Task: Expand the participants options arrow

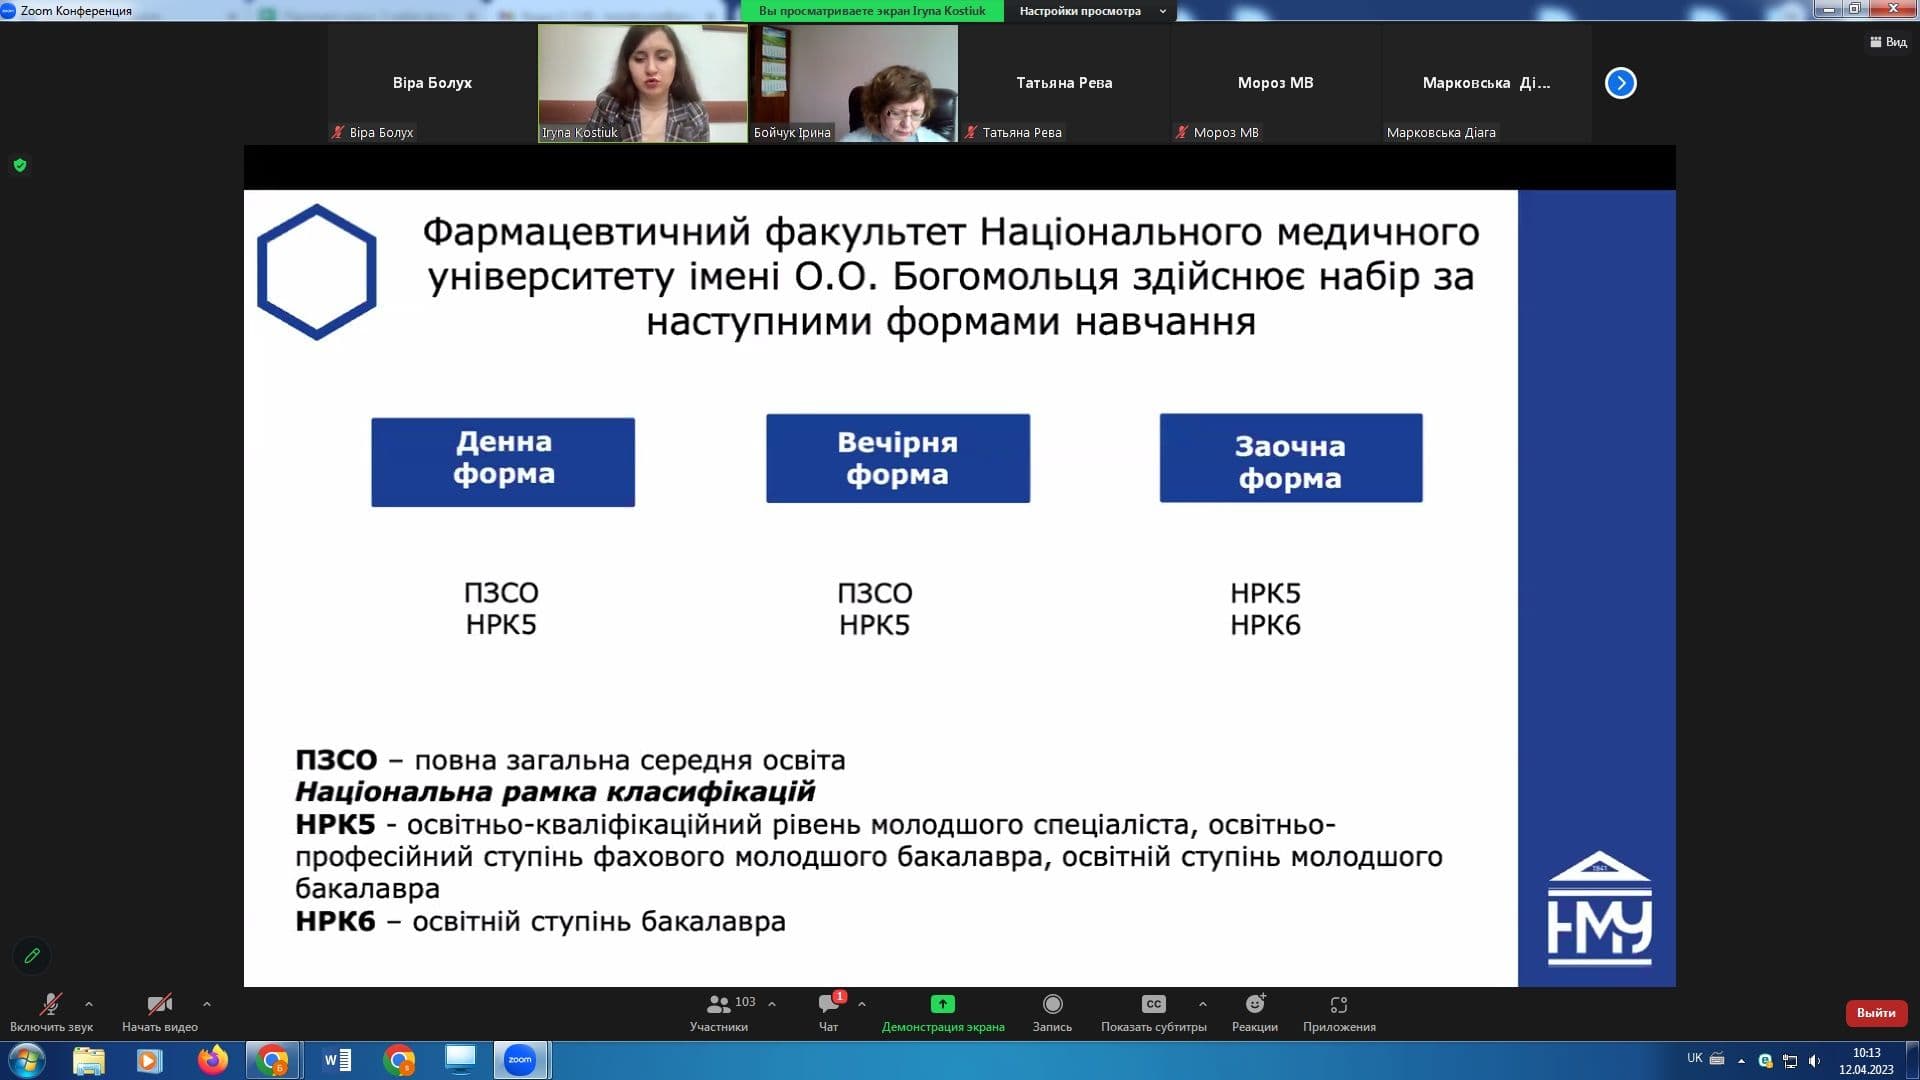Action: tap(772, 1004)
